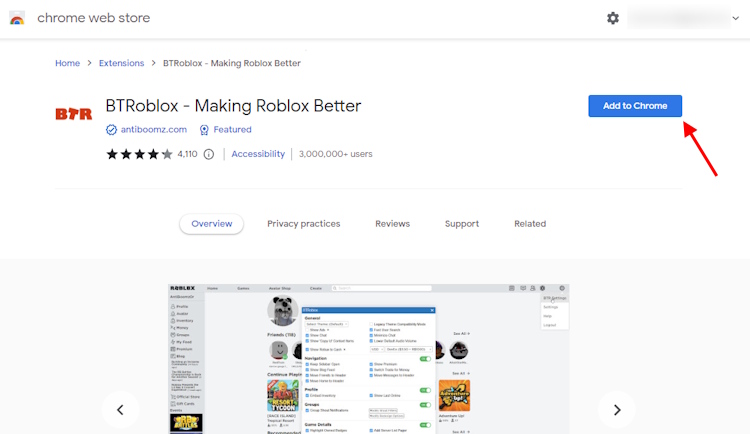Show previous screenshot with left arrow
This screenshot has width=750, height=434.
(x=121, y=409)
